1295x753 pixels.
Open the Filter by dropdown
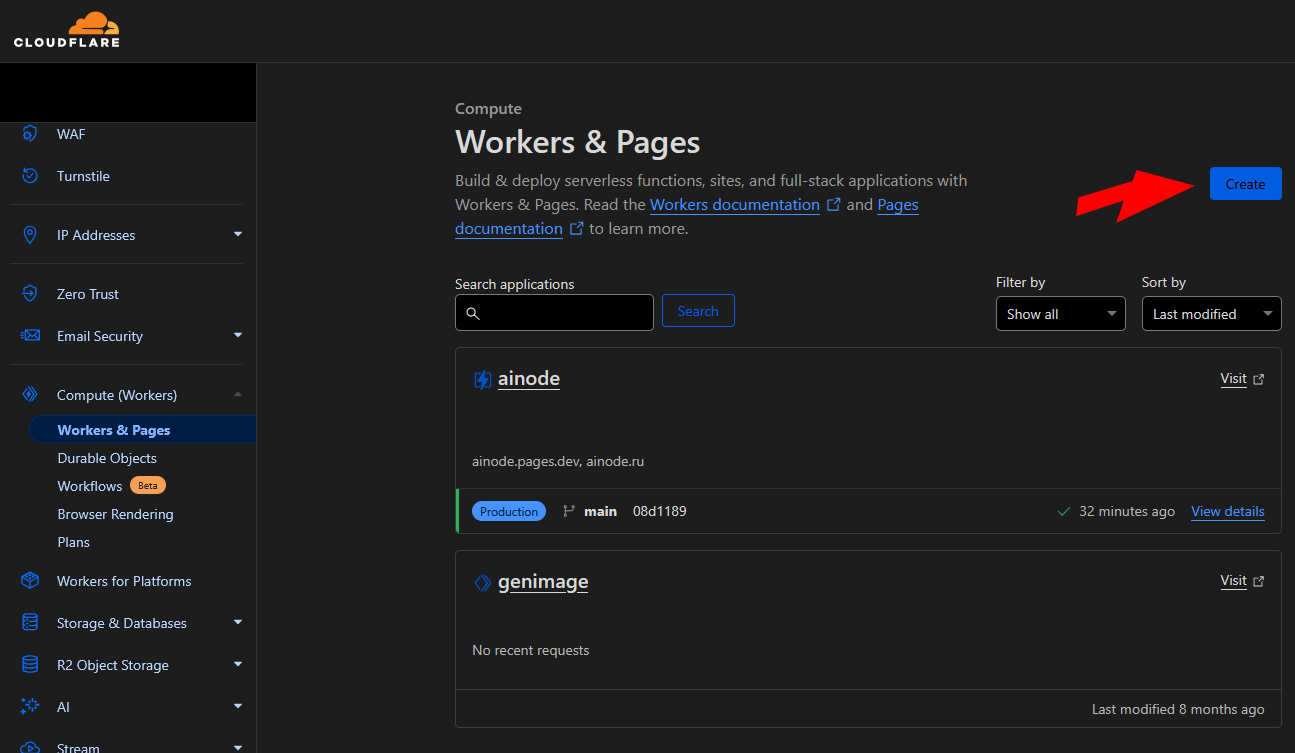pos(1061,314)
